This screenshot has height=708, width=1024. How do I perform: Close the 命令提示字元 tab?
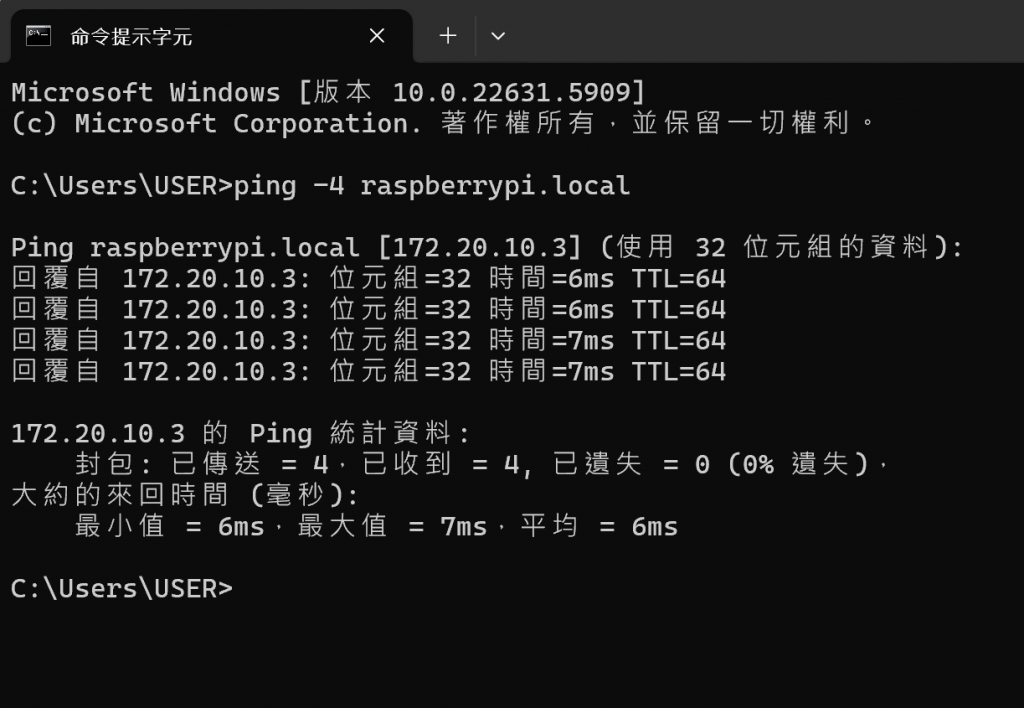pyautogui.click(x=377, y=35)
